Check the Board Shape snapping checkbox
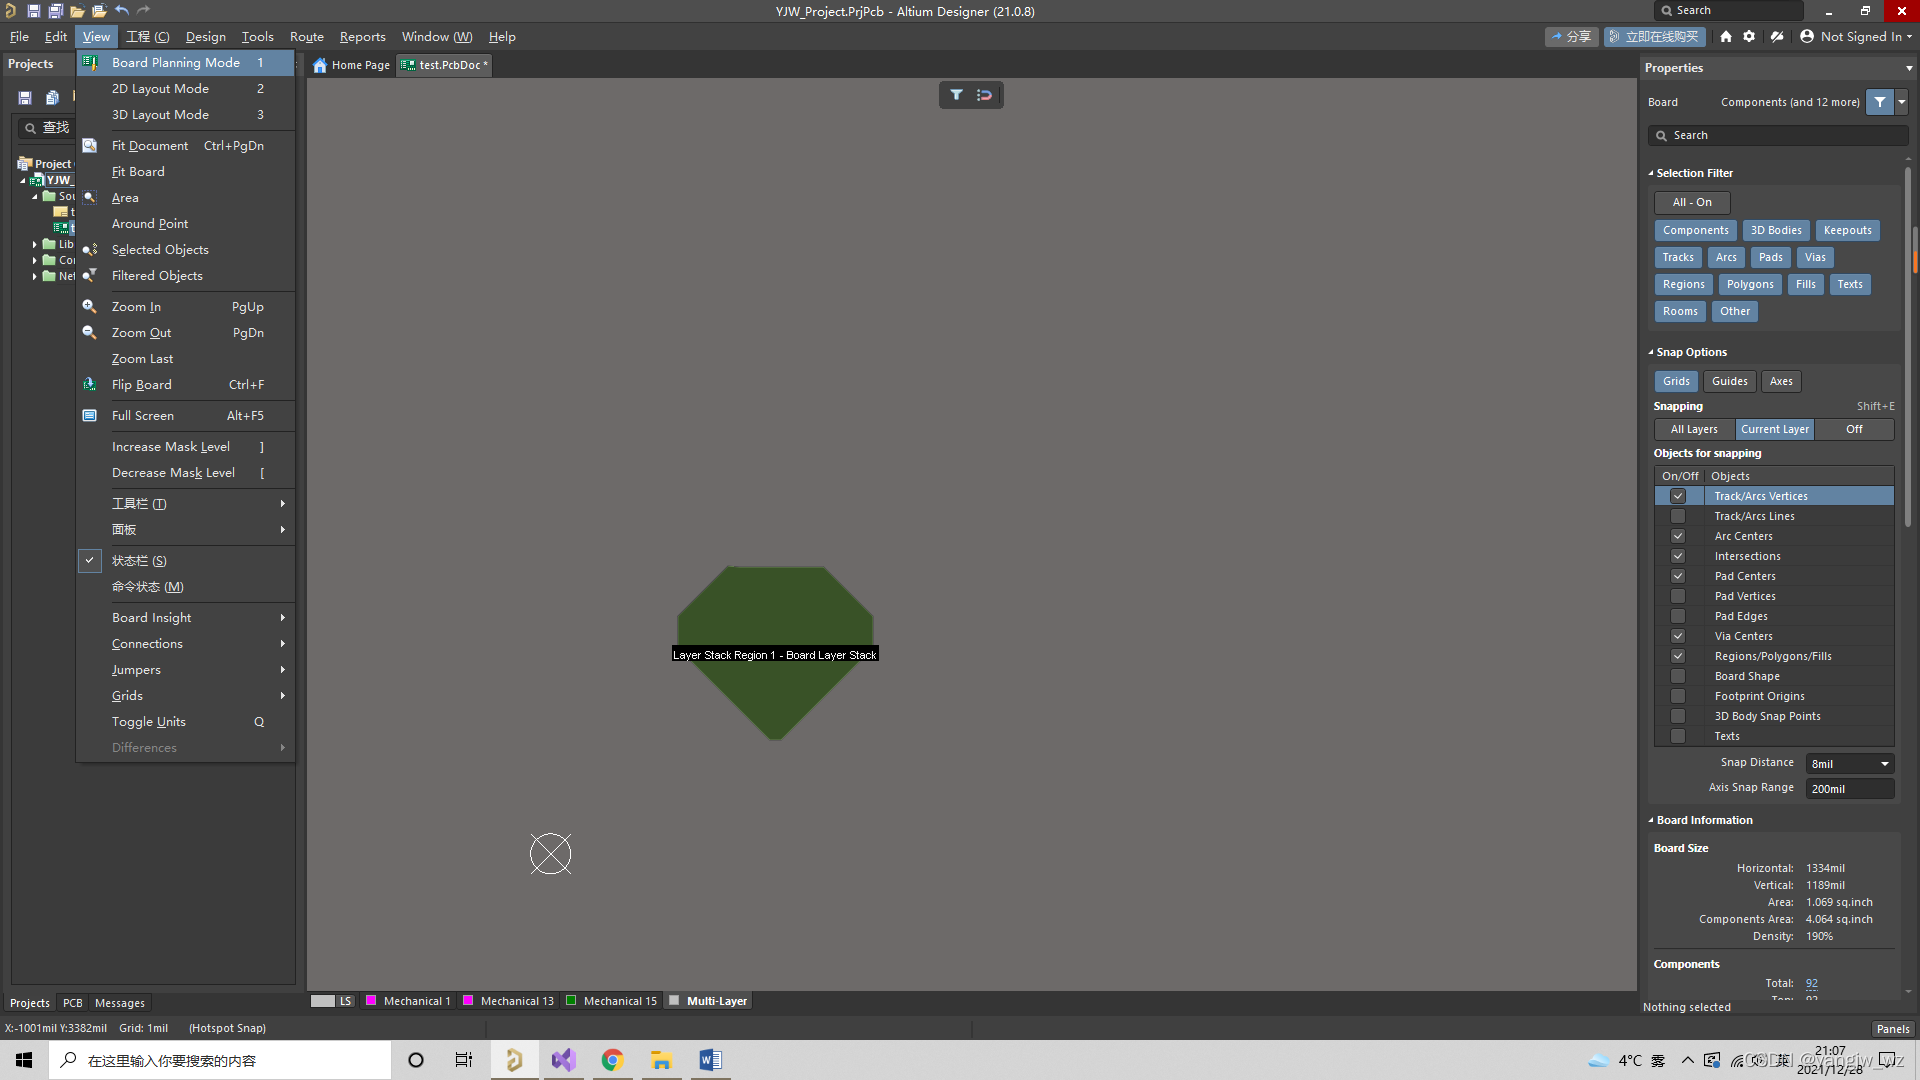The width and height of the screenshot is (1920, 1080). coord(1678,677)
